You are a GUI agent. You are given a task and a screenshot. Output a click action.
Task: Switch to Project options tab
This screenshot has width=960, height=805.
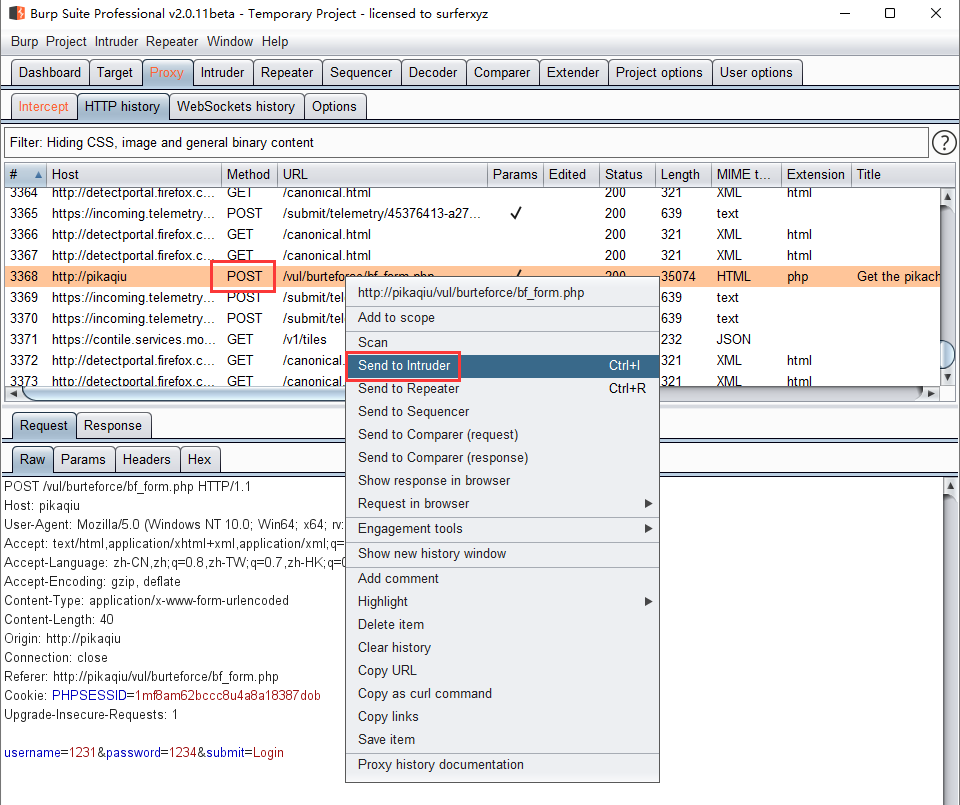659,72
